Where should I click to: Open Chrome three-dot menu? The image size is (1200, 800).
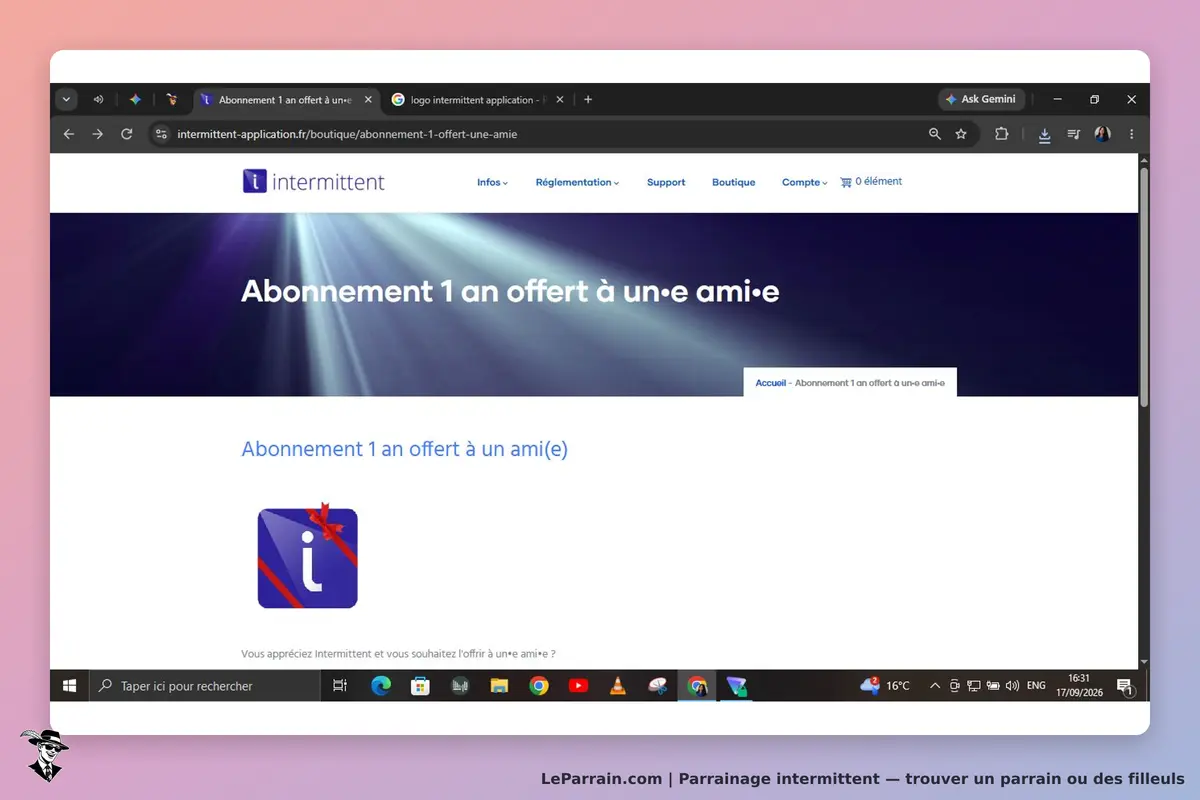pyautogui.click(x=1131, y=134)
